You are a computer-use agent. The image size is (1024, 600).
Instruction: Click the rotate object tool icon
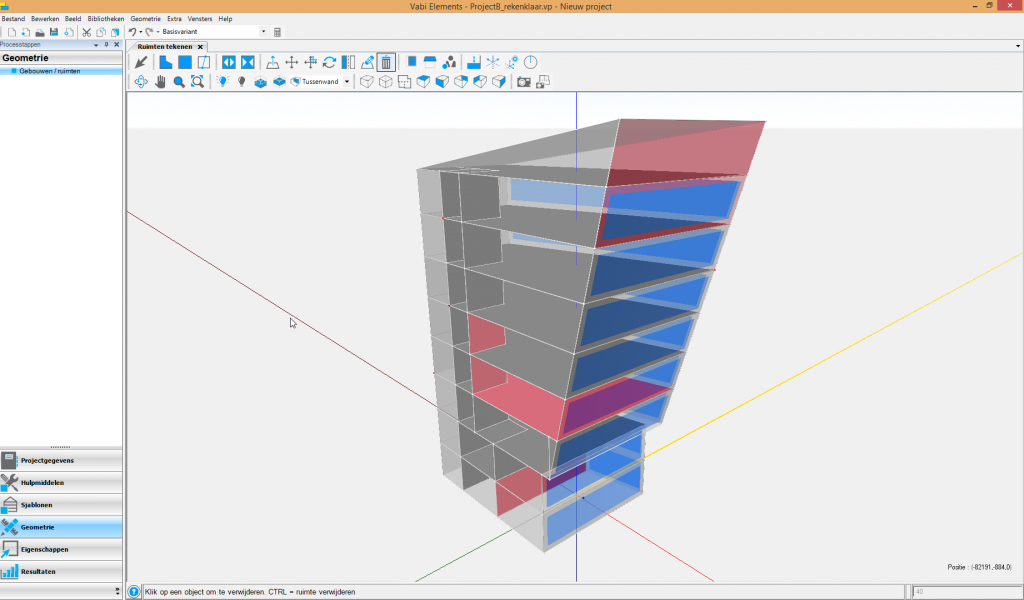click(329, 62)
